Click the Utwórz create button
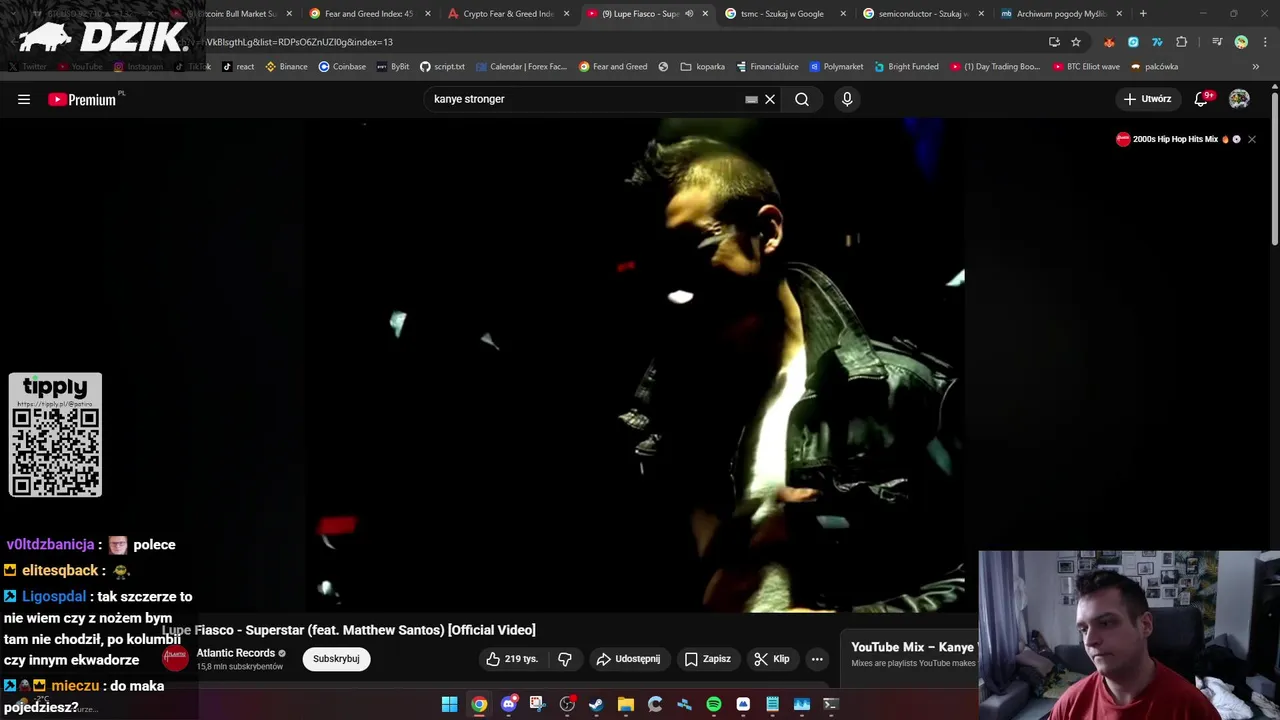Screen dimensions: 1280x720 pyautogui.click(x=1147, y=99)
